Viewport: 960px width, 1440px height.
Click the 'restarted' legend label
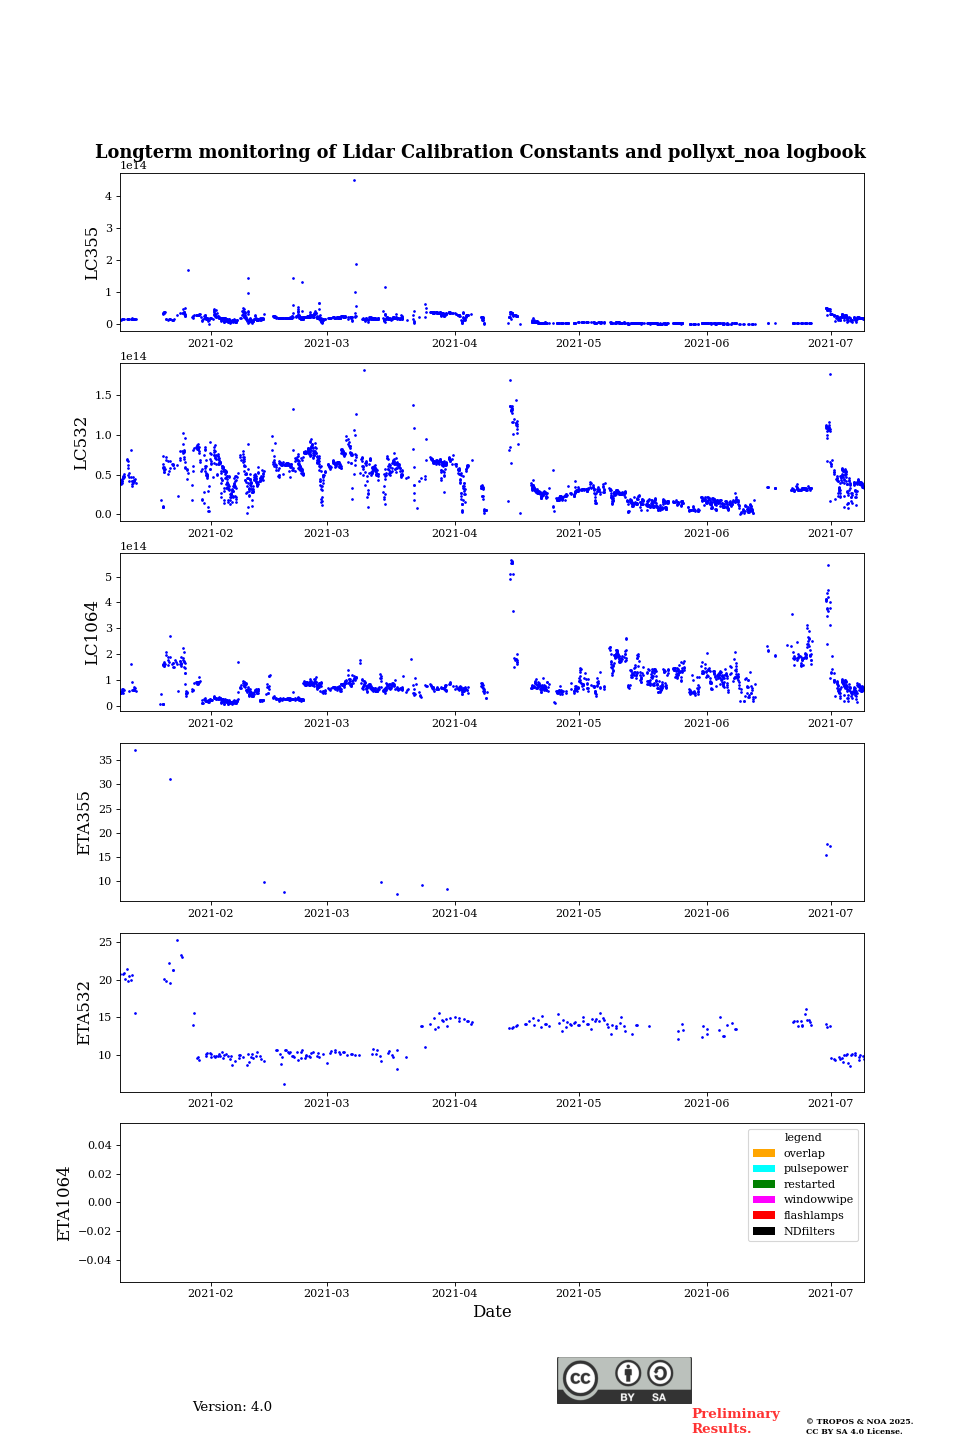click(x=809, y=1184)
